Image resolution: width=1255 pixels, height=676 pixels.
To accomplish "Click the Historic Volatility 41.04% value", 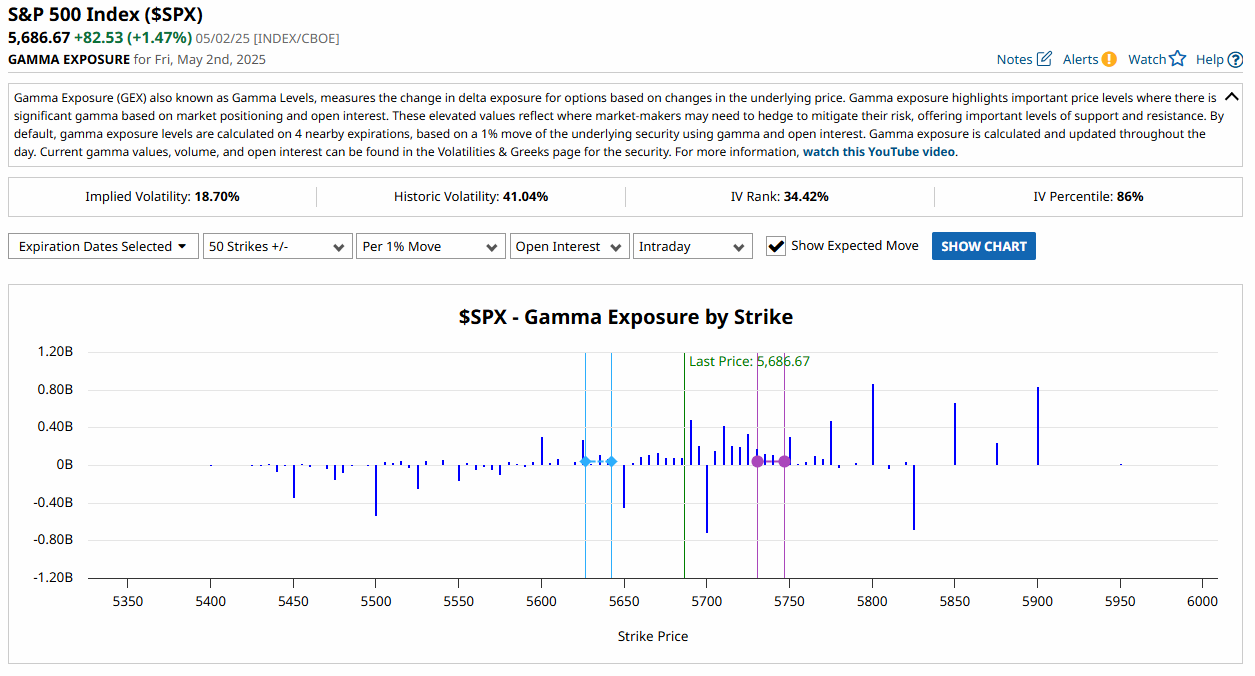I will pyautogui.click(x=525, y=197).
